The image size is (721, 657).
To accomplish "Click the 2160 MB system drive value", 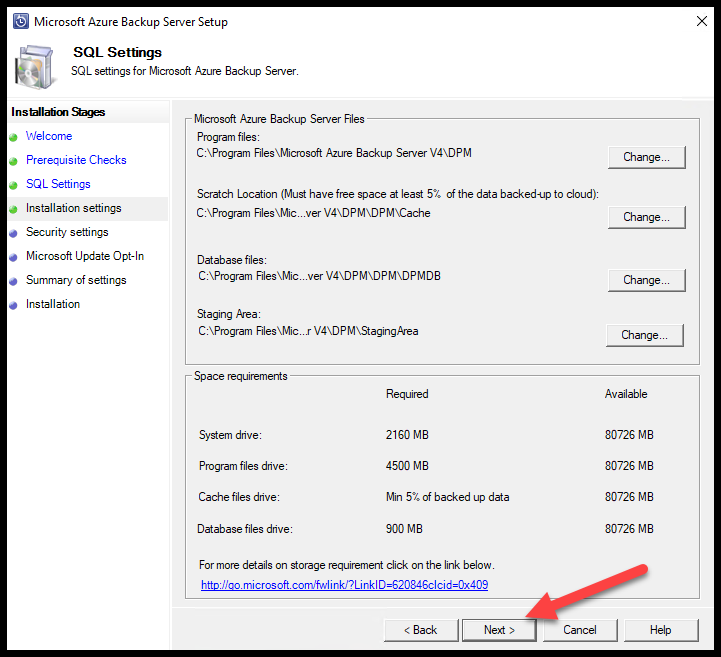I will 407,435.
